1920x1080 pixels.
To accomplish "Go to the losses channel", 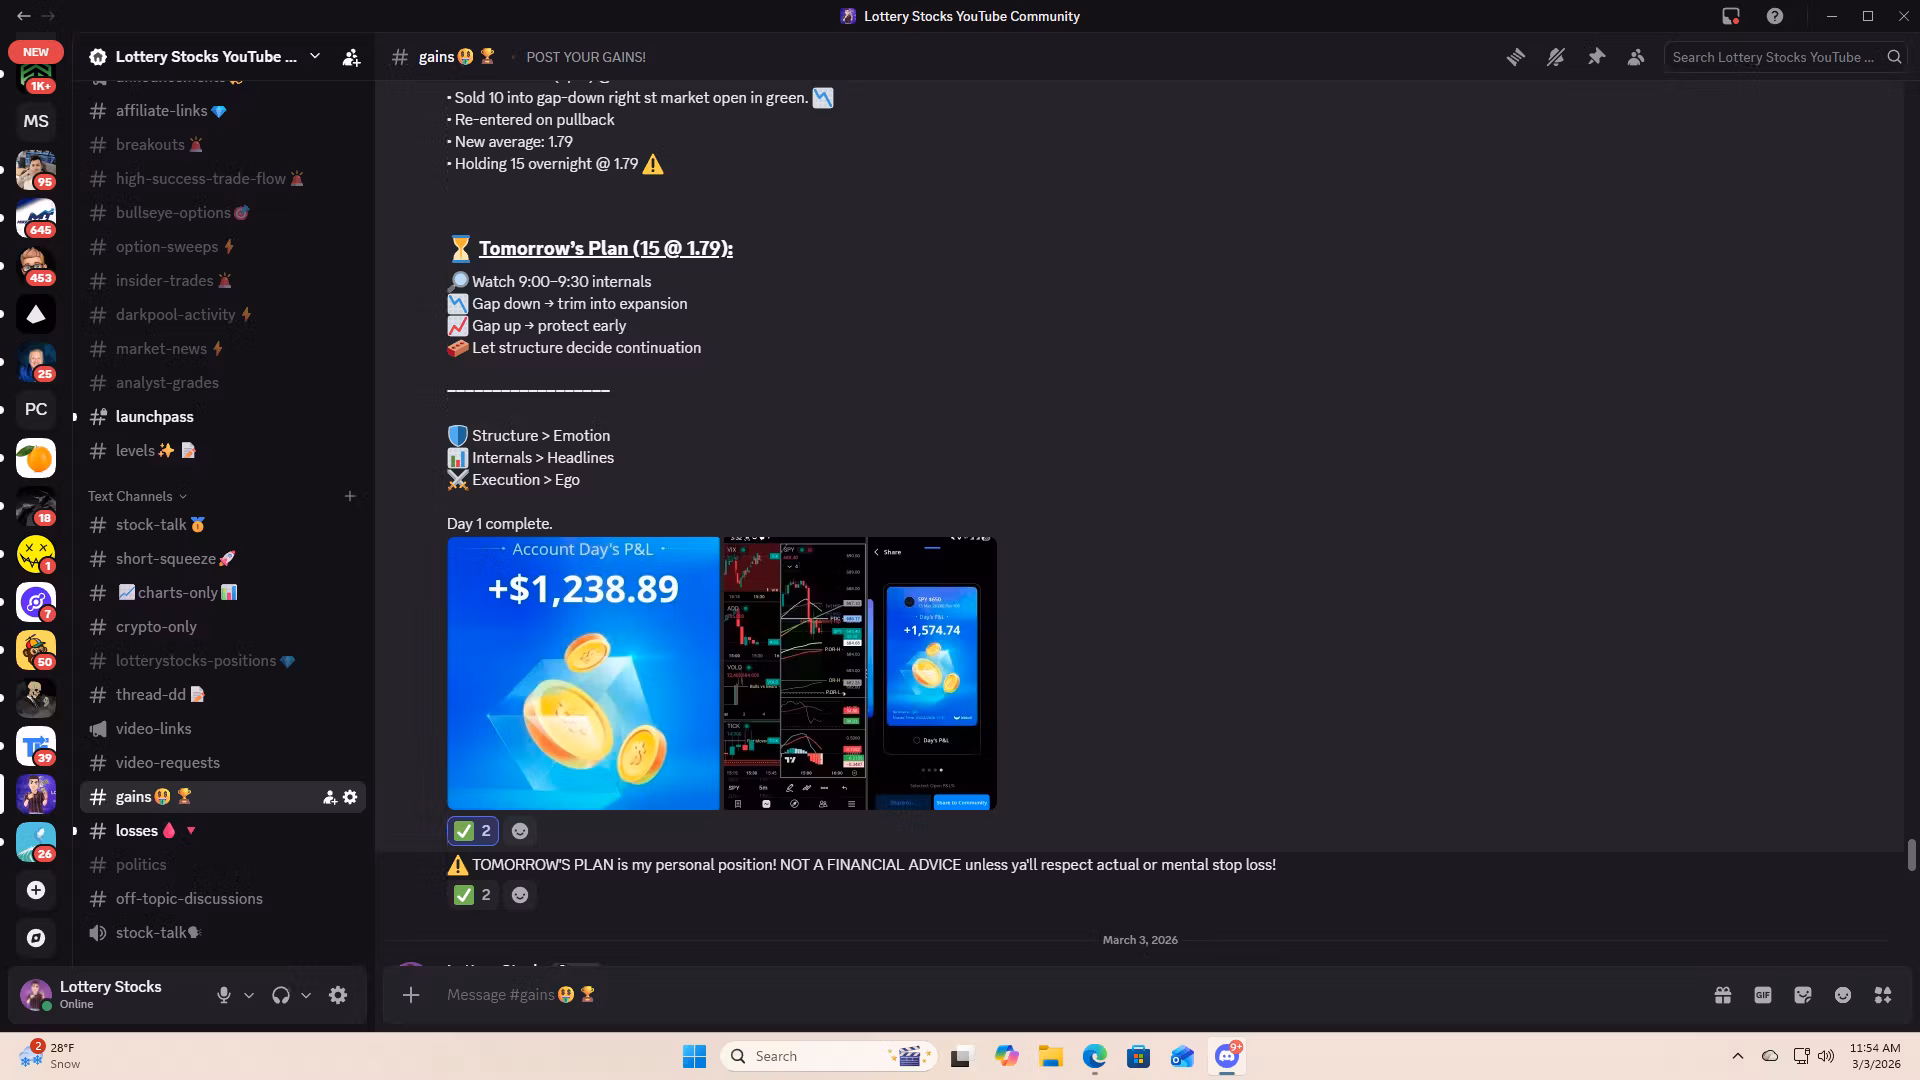I will tap(222, 831).
